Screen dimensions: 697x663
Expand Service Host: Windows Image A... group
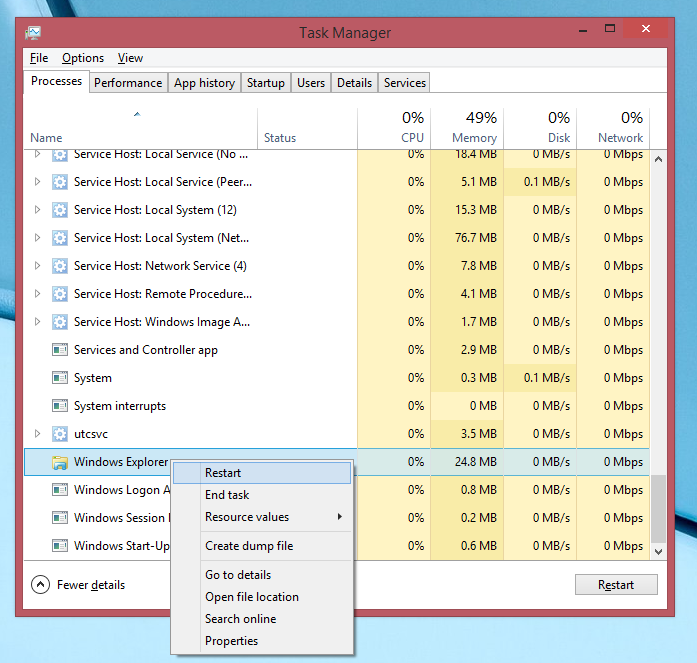[x=37, y=322]
